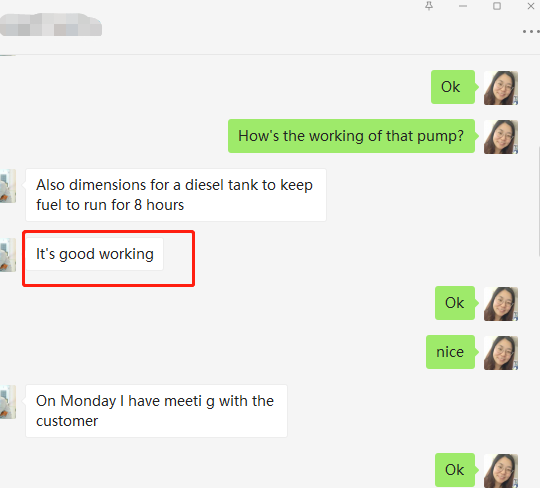
Task: Select the "It's good working" message
Action: [x=94, y=254]
